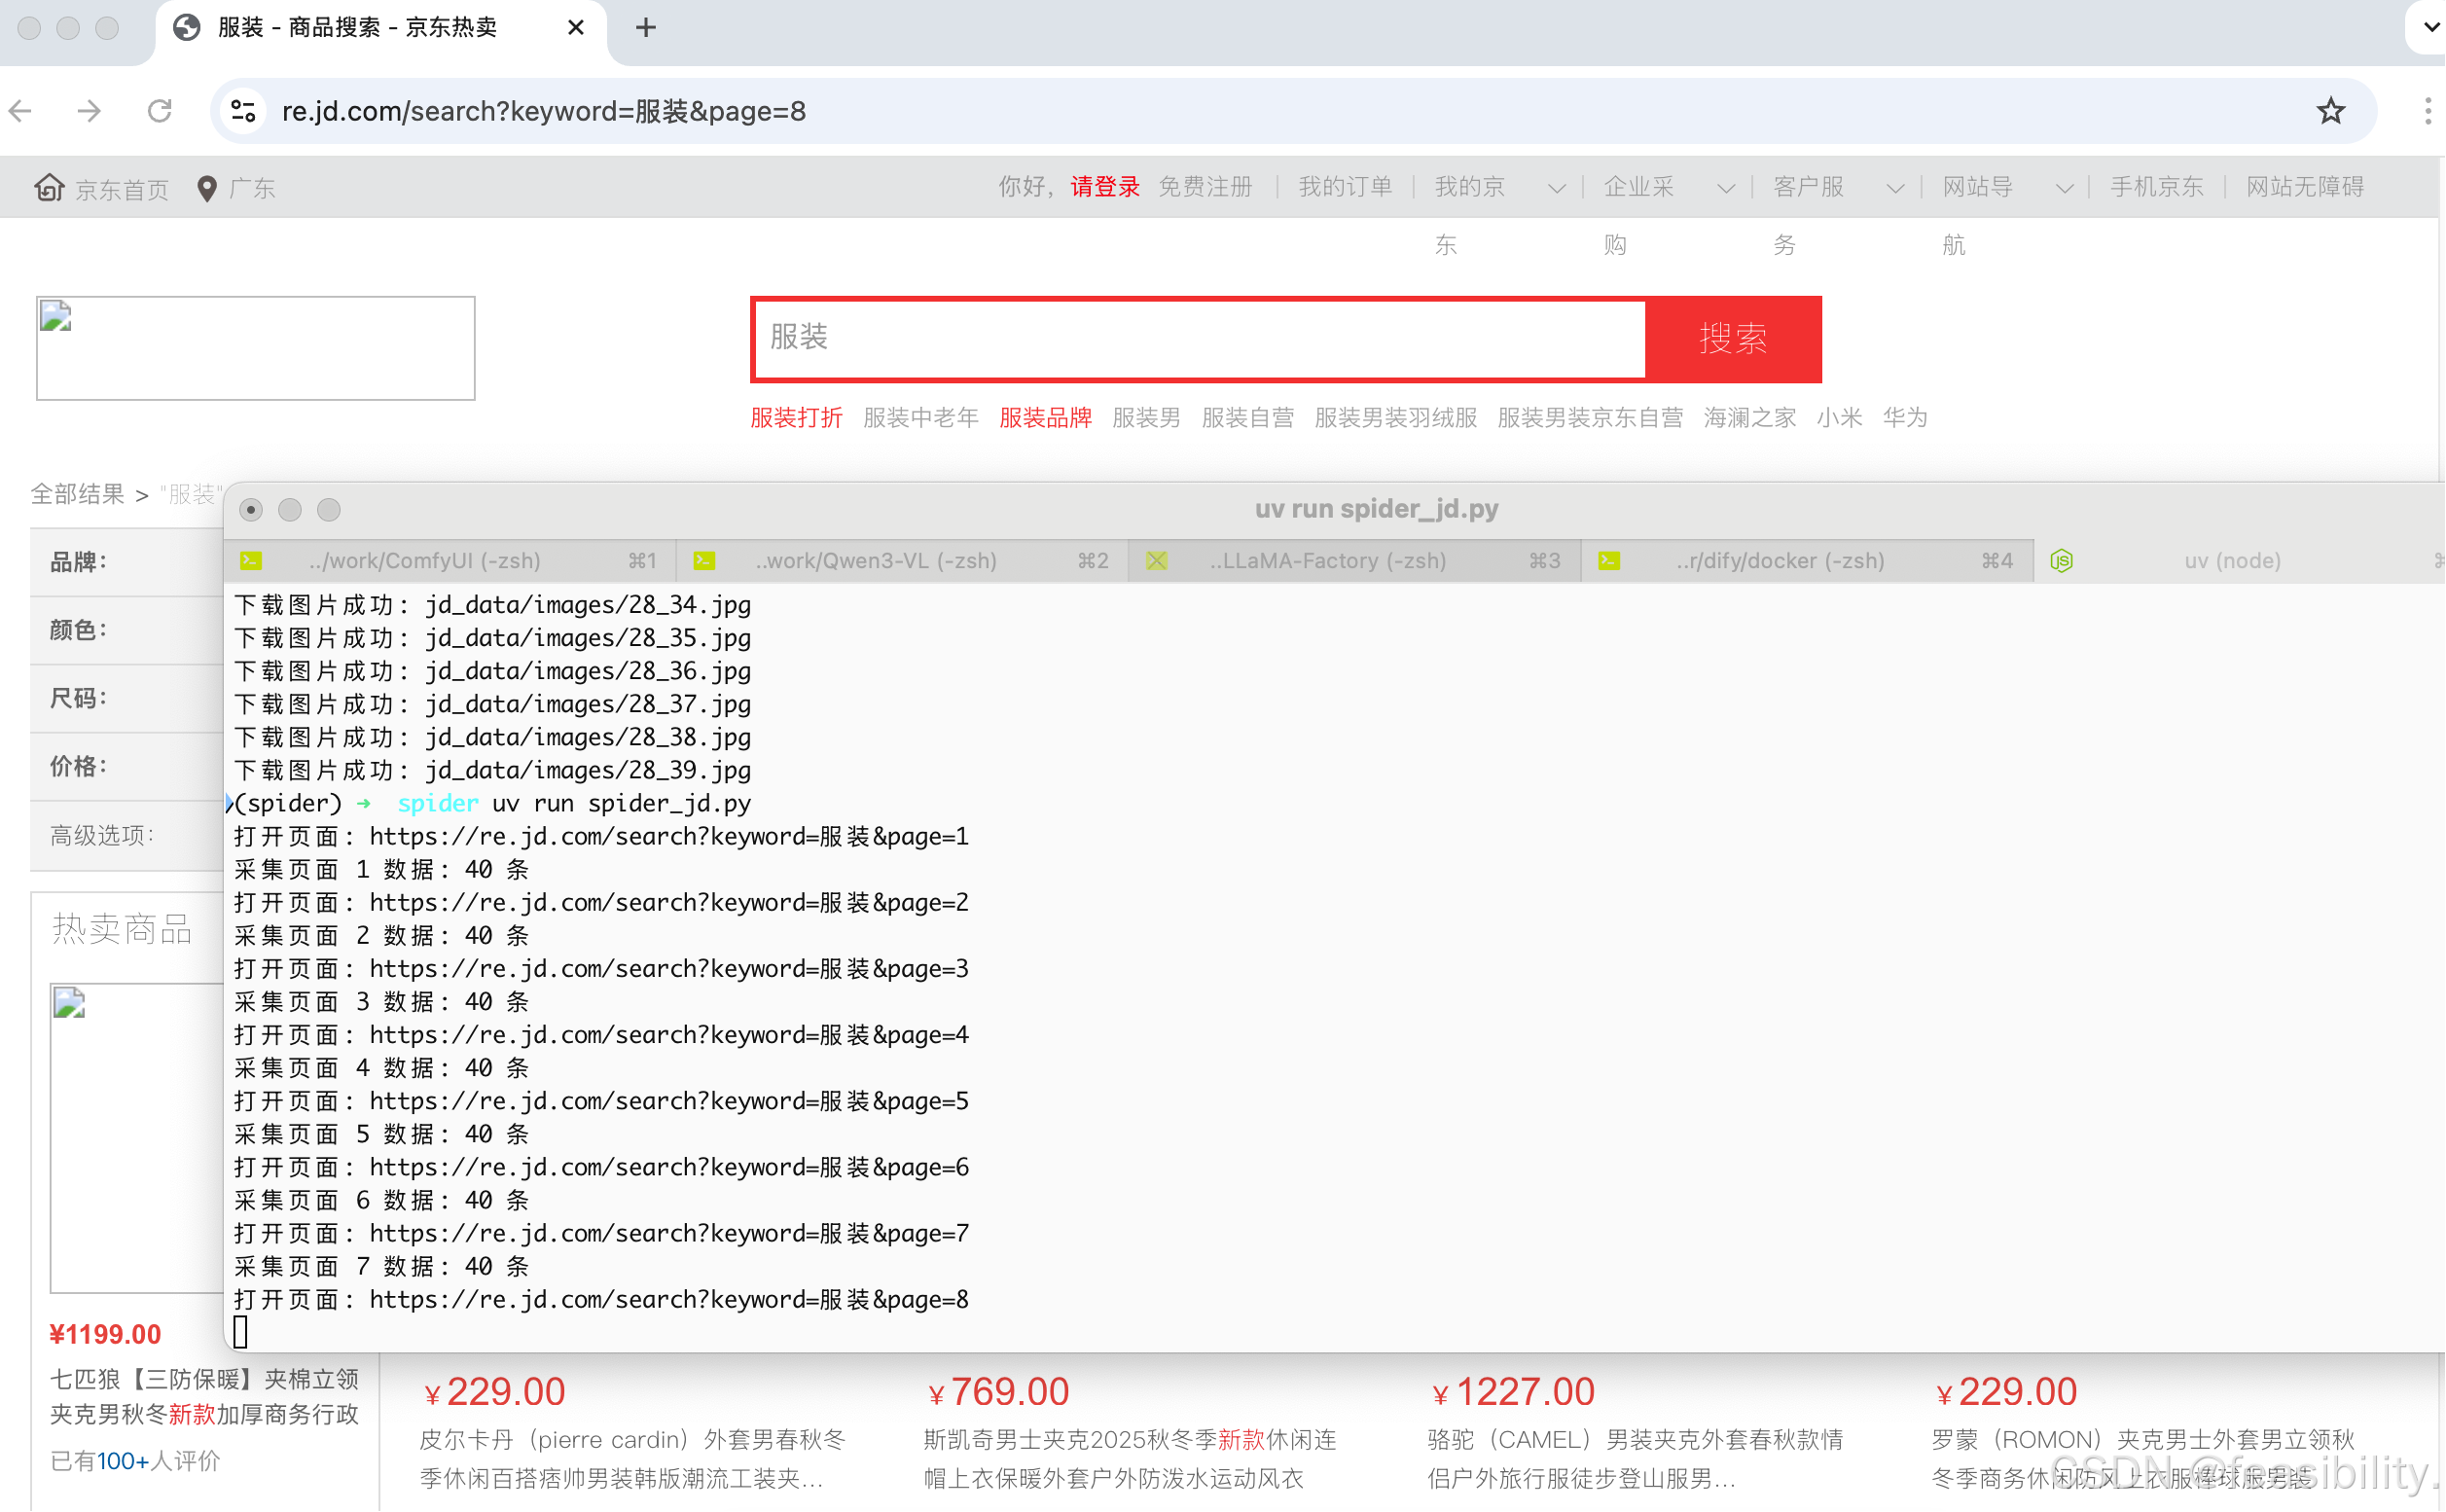Click the 广东 location pin icon
2446x1512 pixels.
pyautogui.click(x=206, y=188)
